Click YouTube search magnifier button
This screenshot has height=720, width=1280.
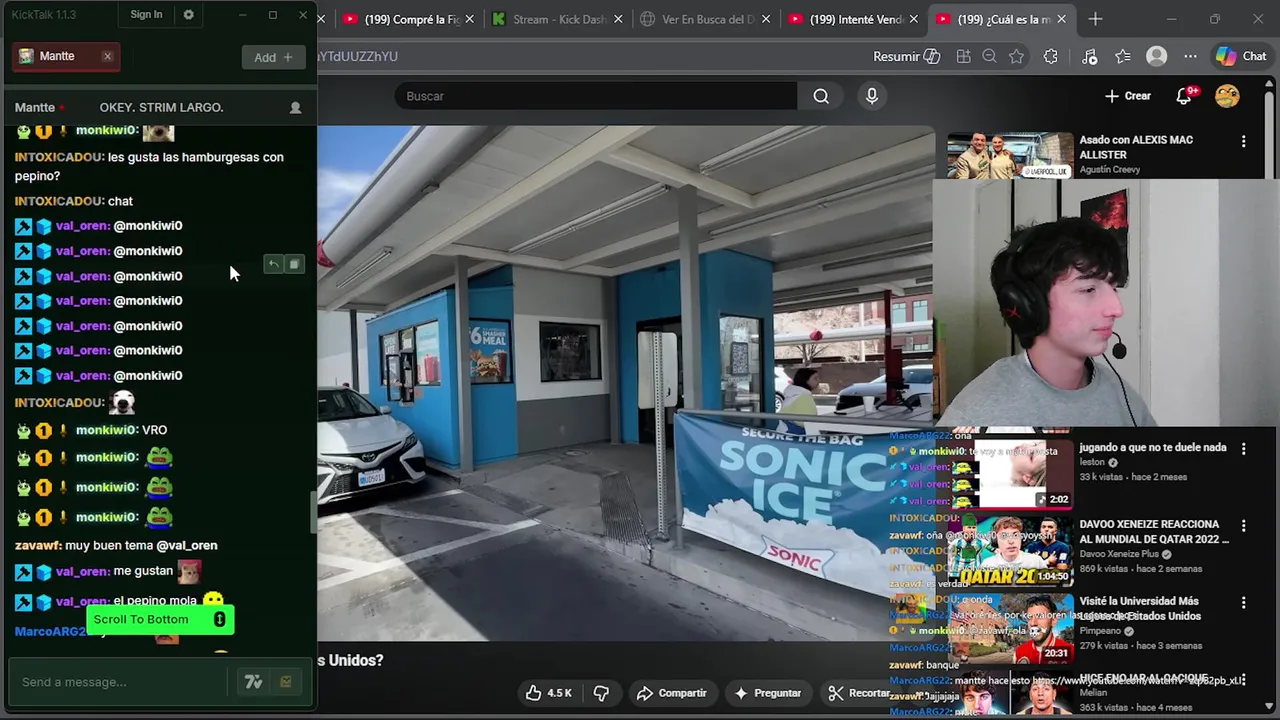point(821,96)
